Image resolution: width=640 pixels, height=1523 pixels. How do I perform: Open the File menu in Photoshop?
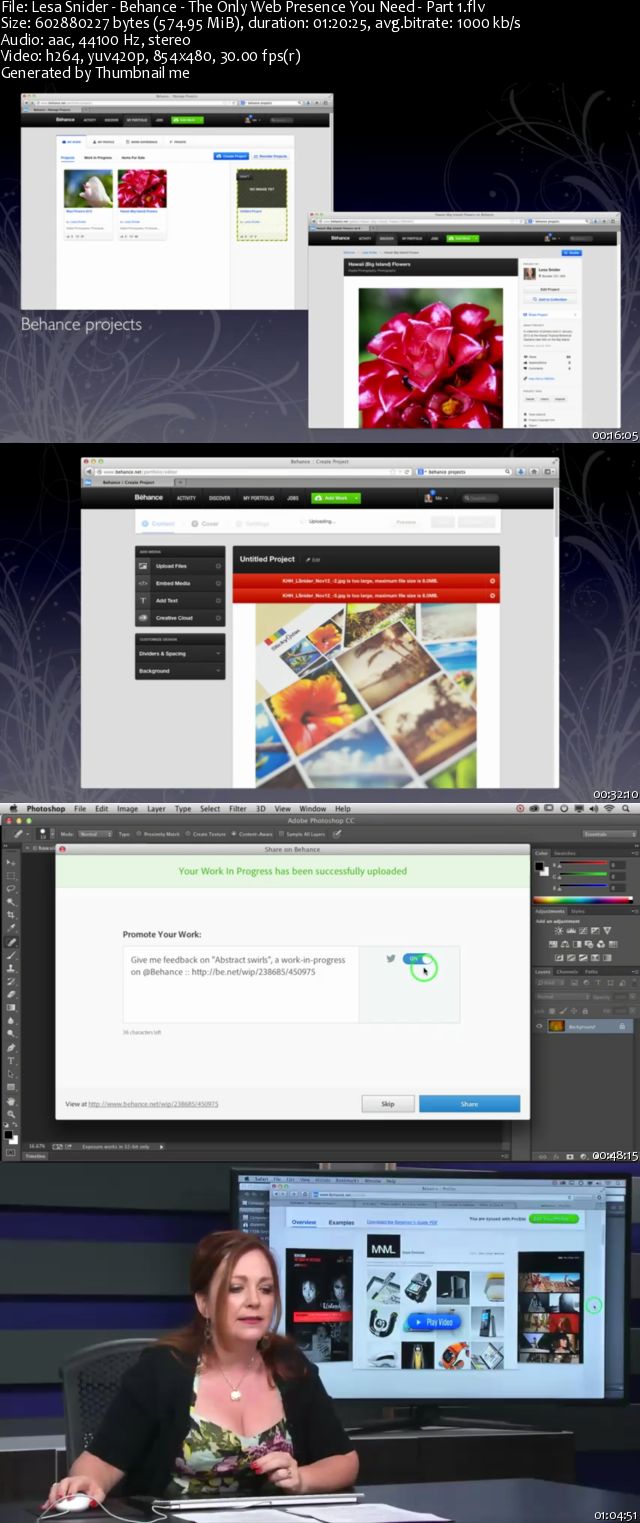point(79,808)
